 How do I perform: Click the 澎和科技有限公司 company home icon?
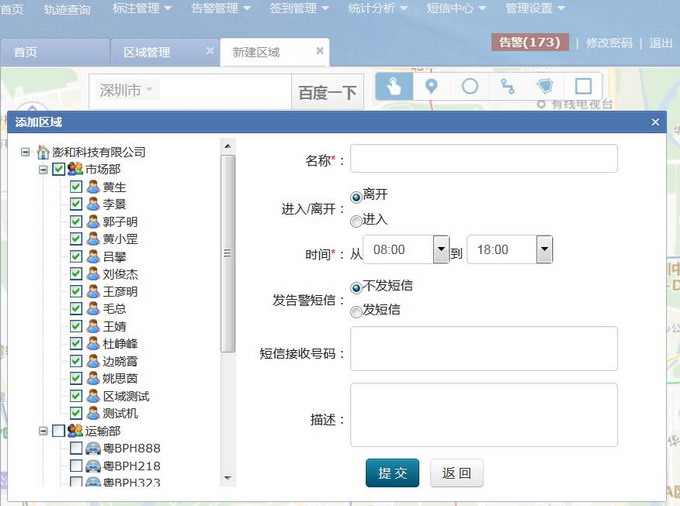click(x=43, y=152)
